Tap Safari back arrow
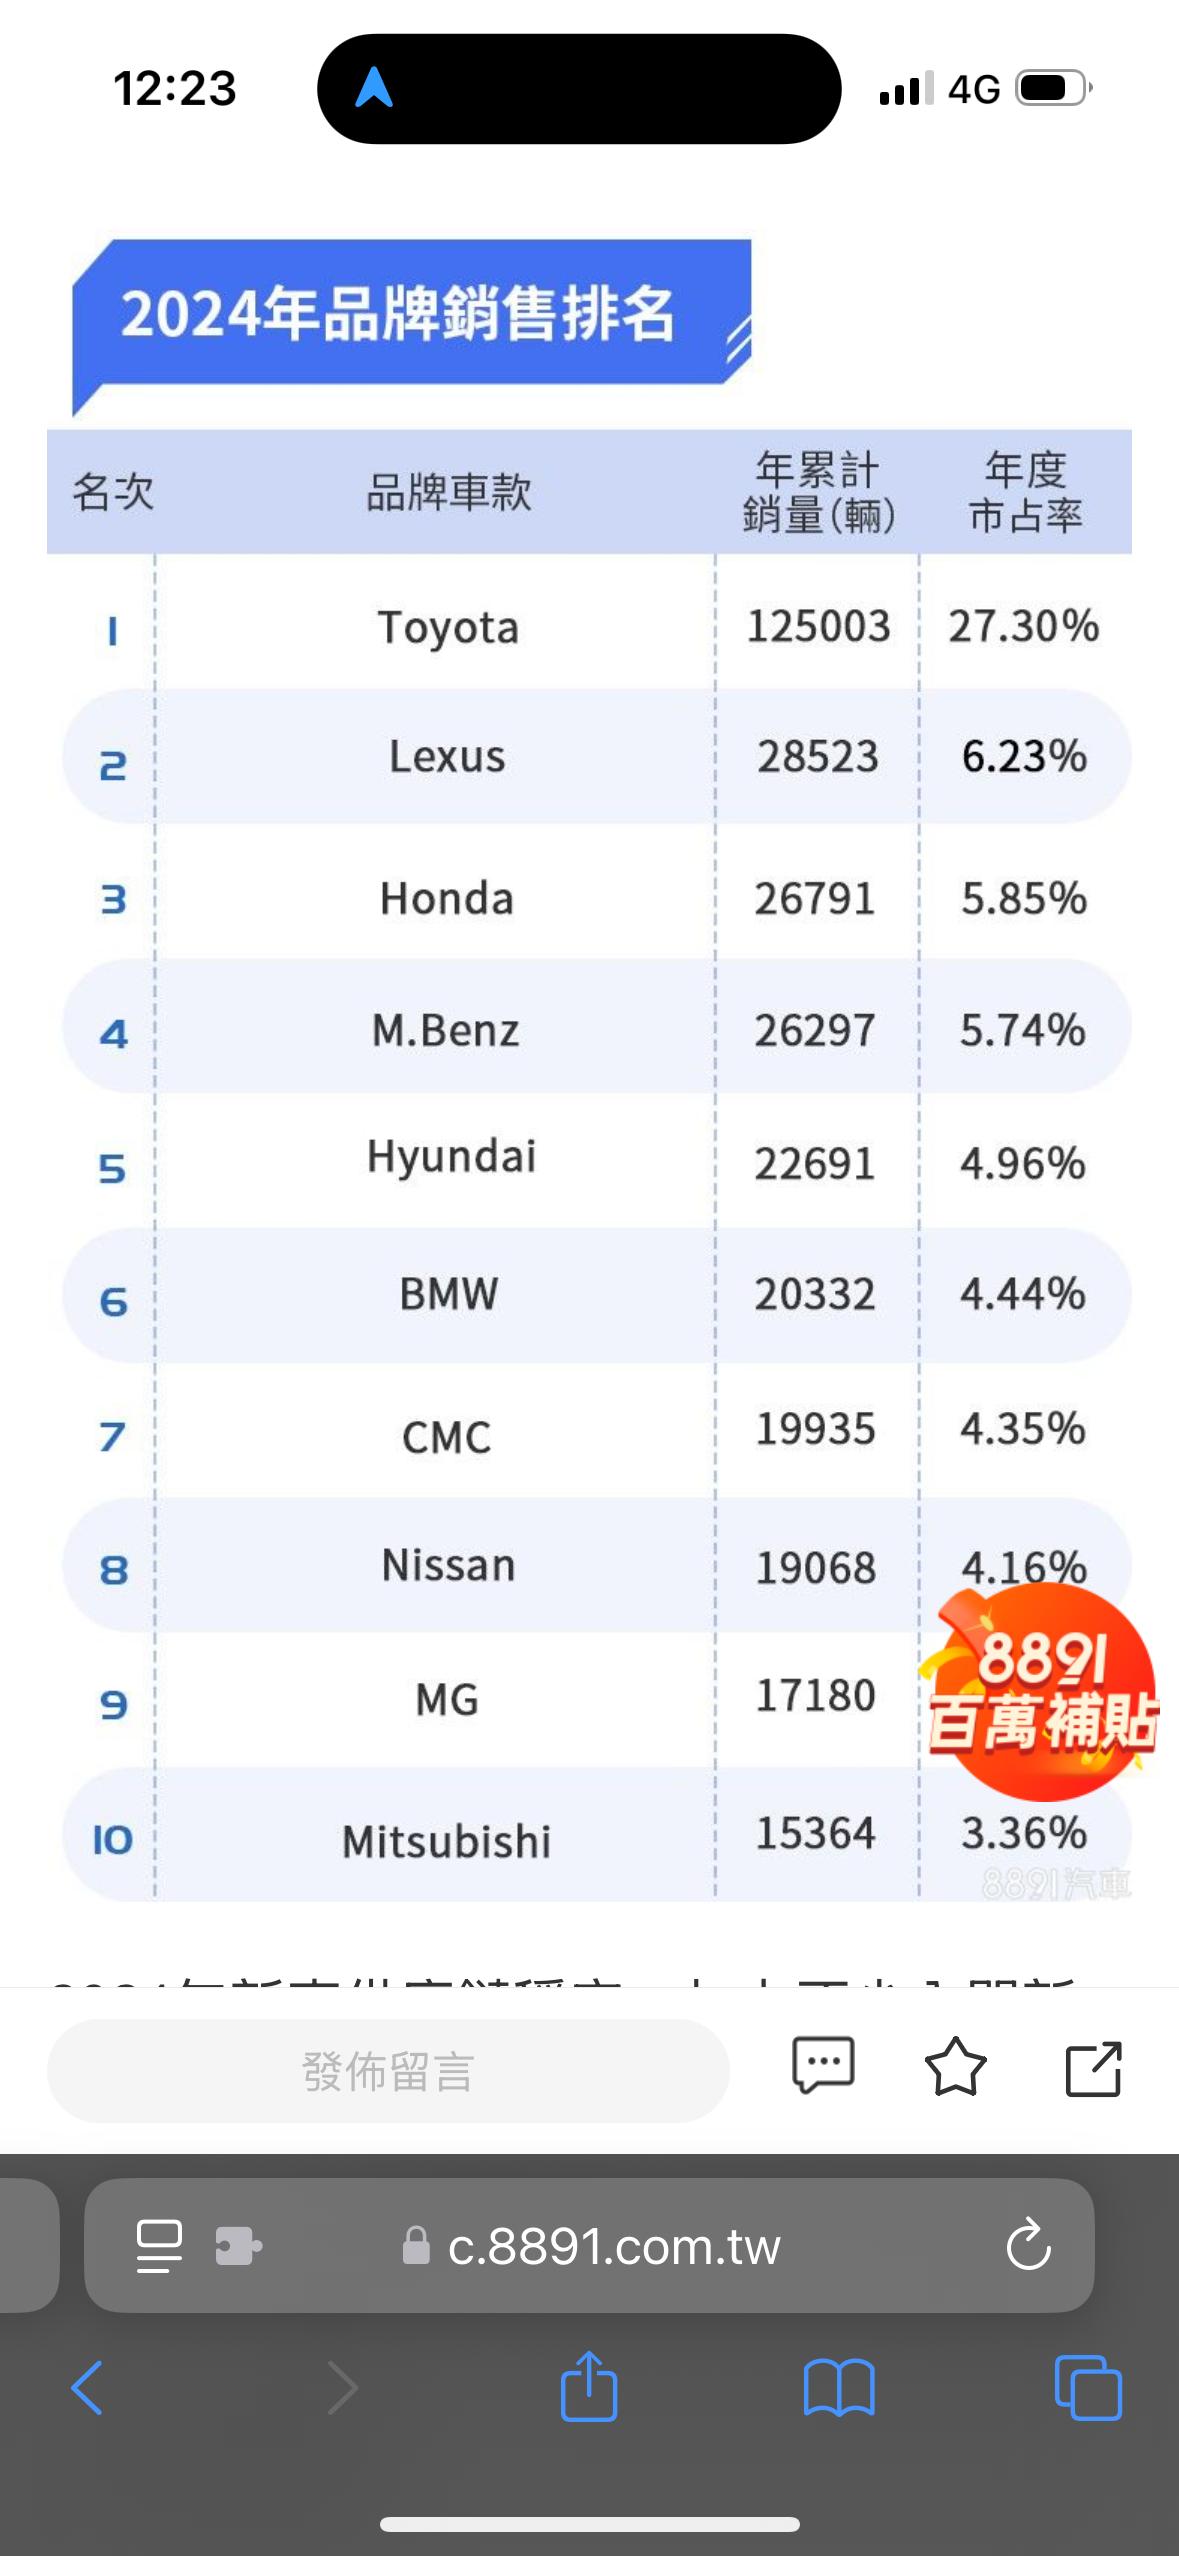The image size is (1179, 2556). point(87,2388)
